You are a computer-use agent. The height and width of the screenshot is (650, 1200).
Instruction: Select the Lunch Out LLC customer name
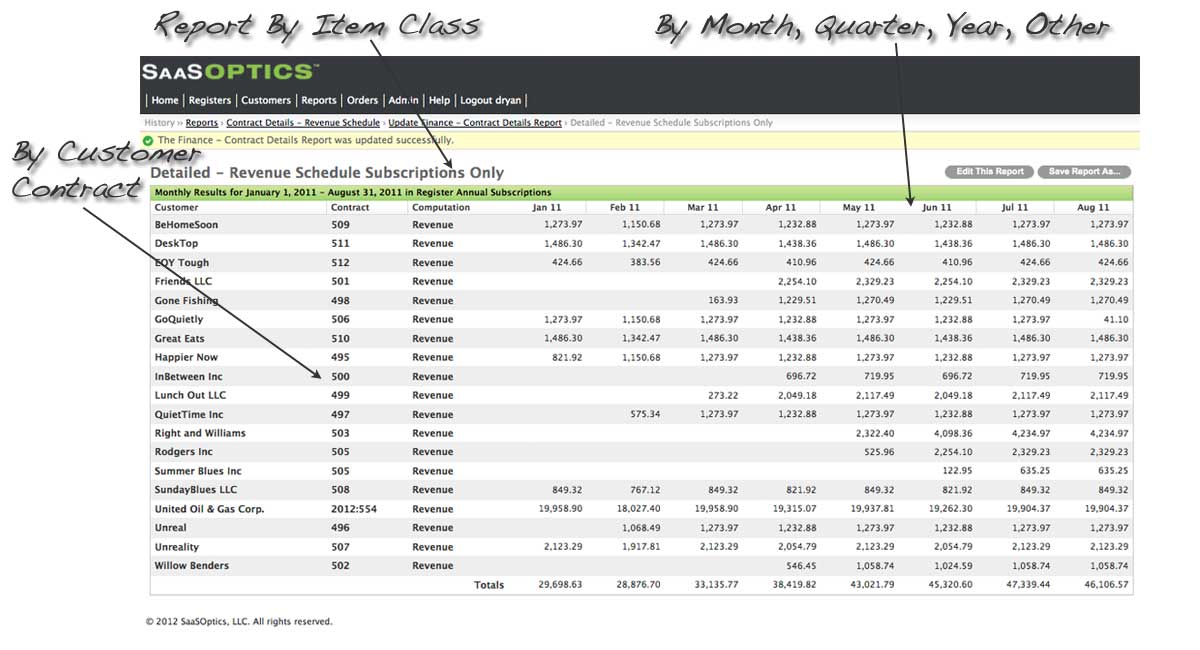[x=190, y=396]
